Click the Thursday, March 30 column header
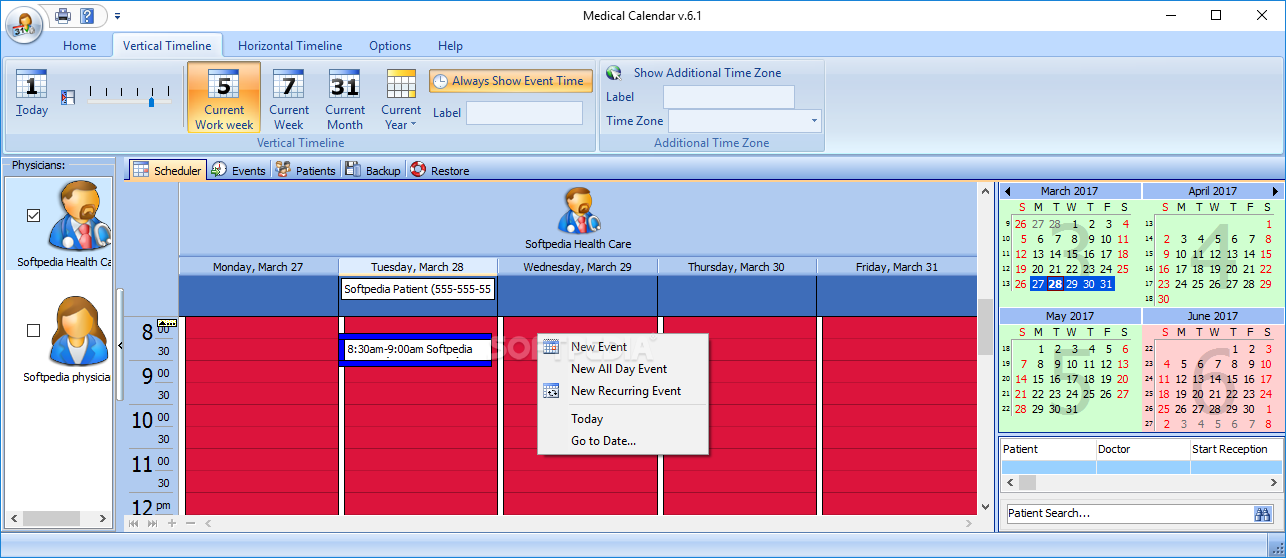The height and width of the screenshot is (558, 1286). coord(736,267)
